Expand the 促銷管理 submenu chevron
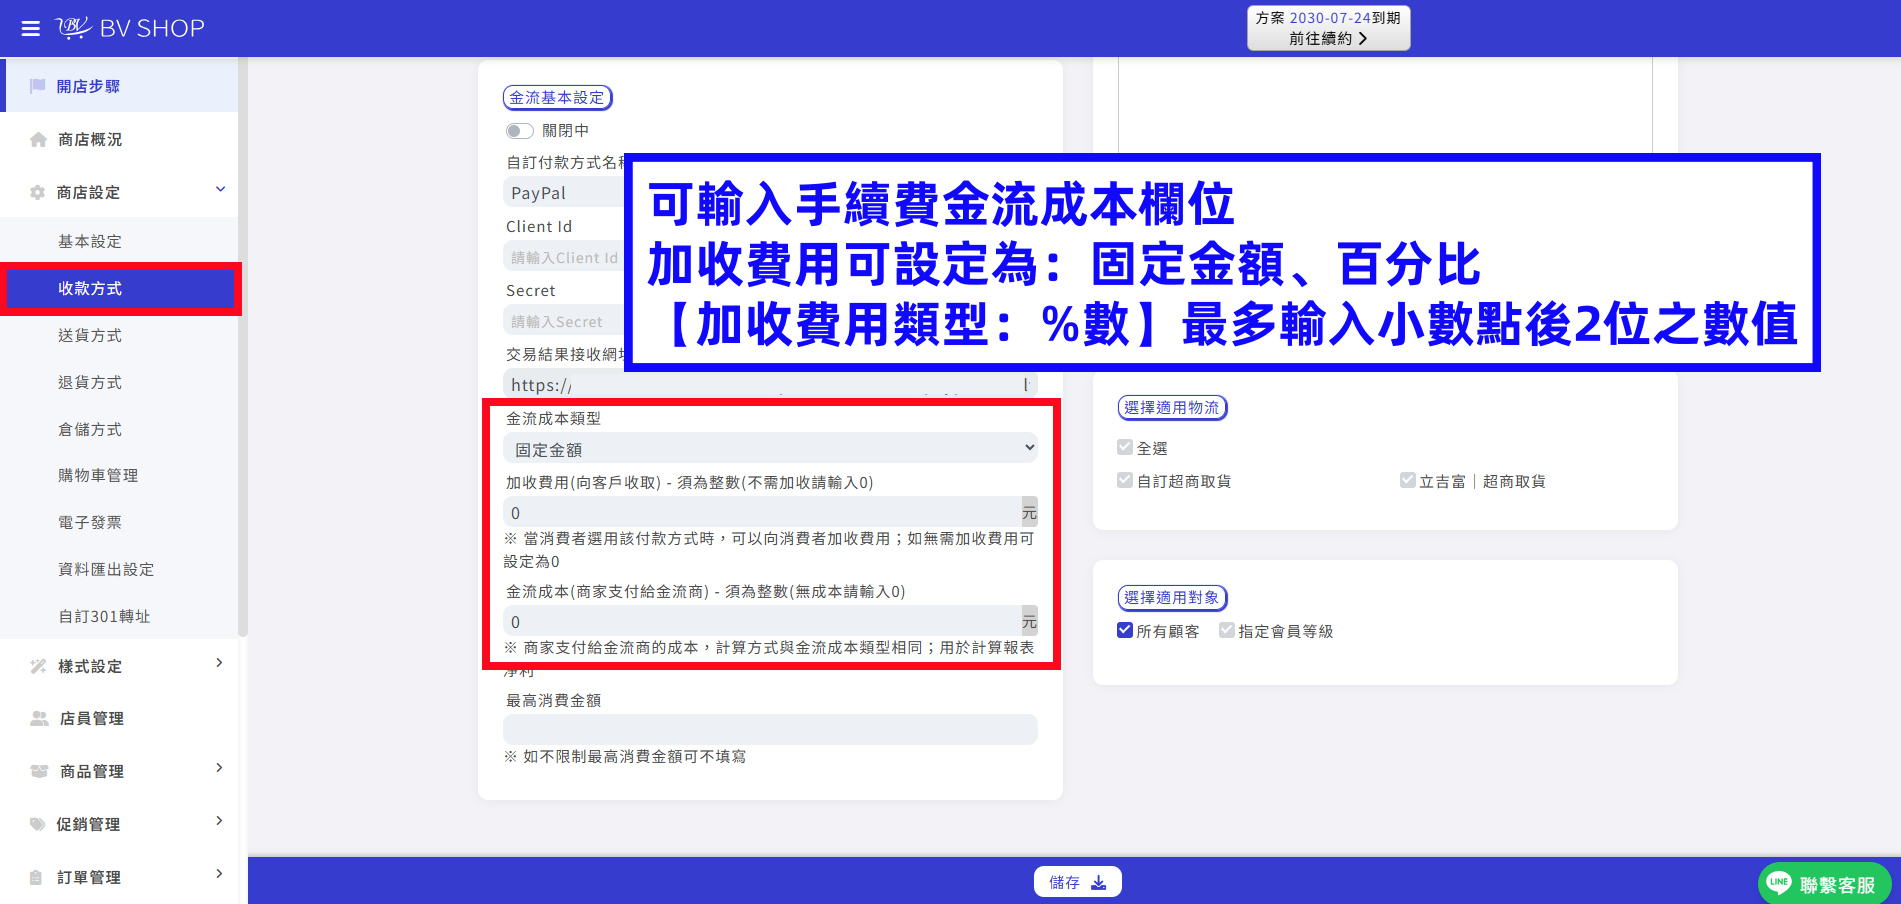This screenshot has height=904, width=1901. 220,821
